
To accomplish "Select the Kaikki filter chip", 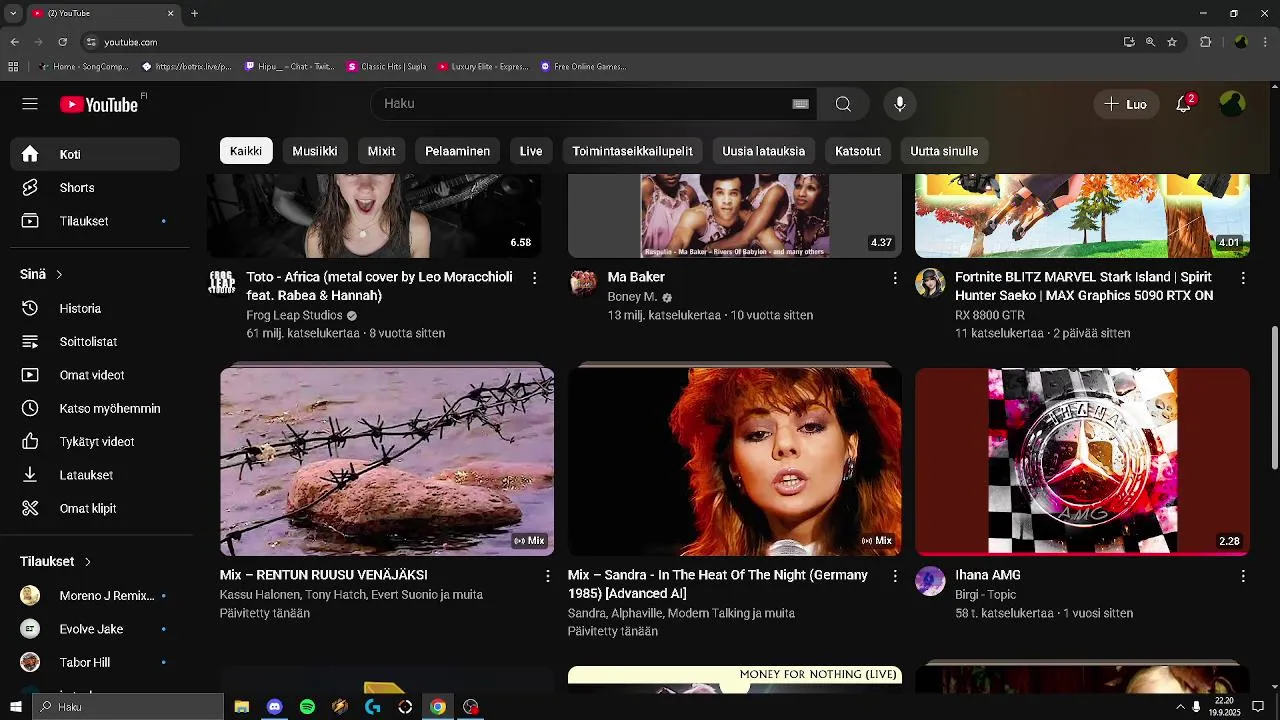I will [246, 151].
